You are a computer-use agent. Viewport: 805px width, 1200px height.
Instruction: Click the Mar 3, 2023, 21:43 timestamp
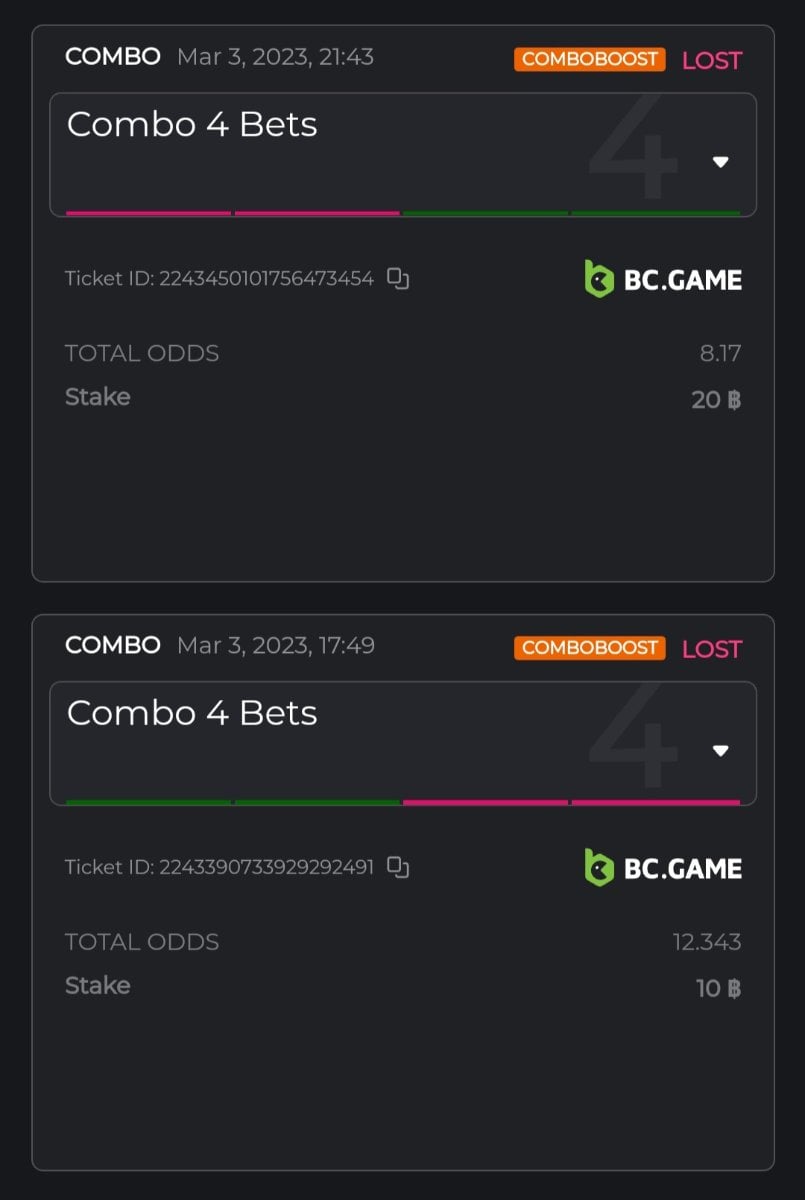pyautogui.click(x=275, y=57)
